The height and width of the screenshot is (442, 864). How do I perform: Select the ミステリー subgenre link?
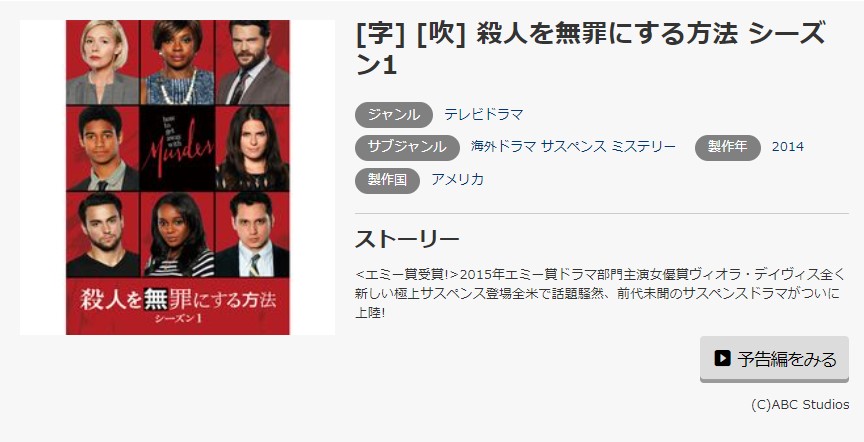coord(644,147)
